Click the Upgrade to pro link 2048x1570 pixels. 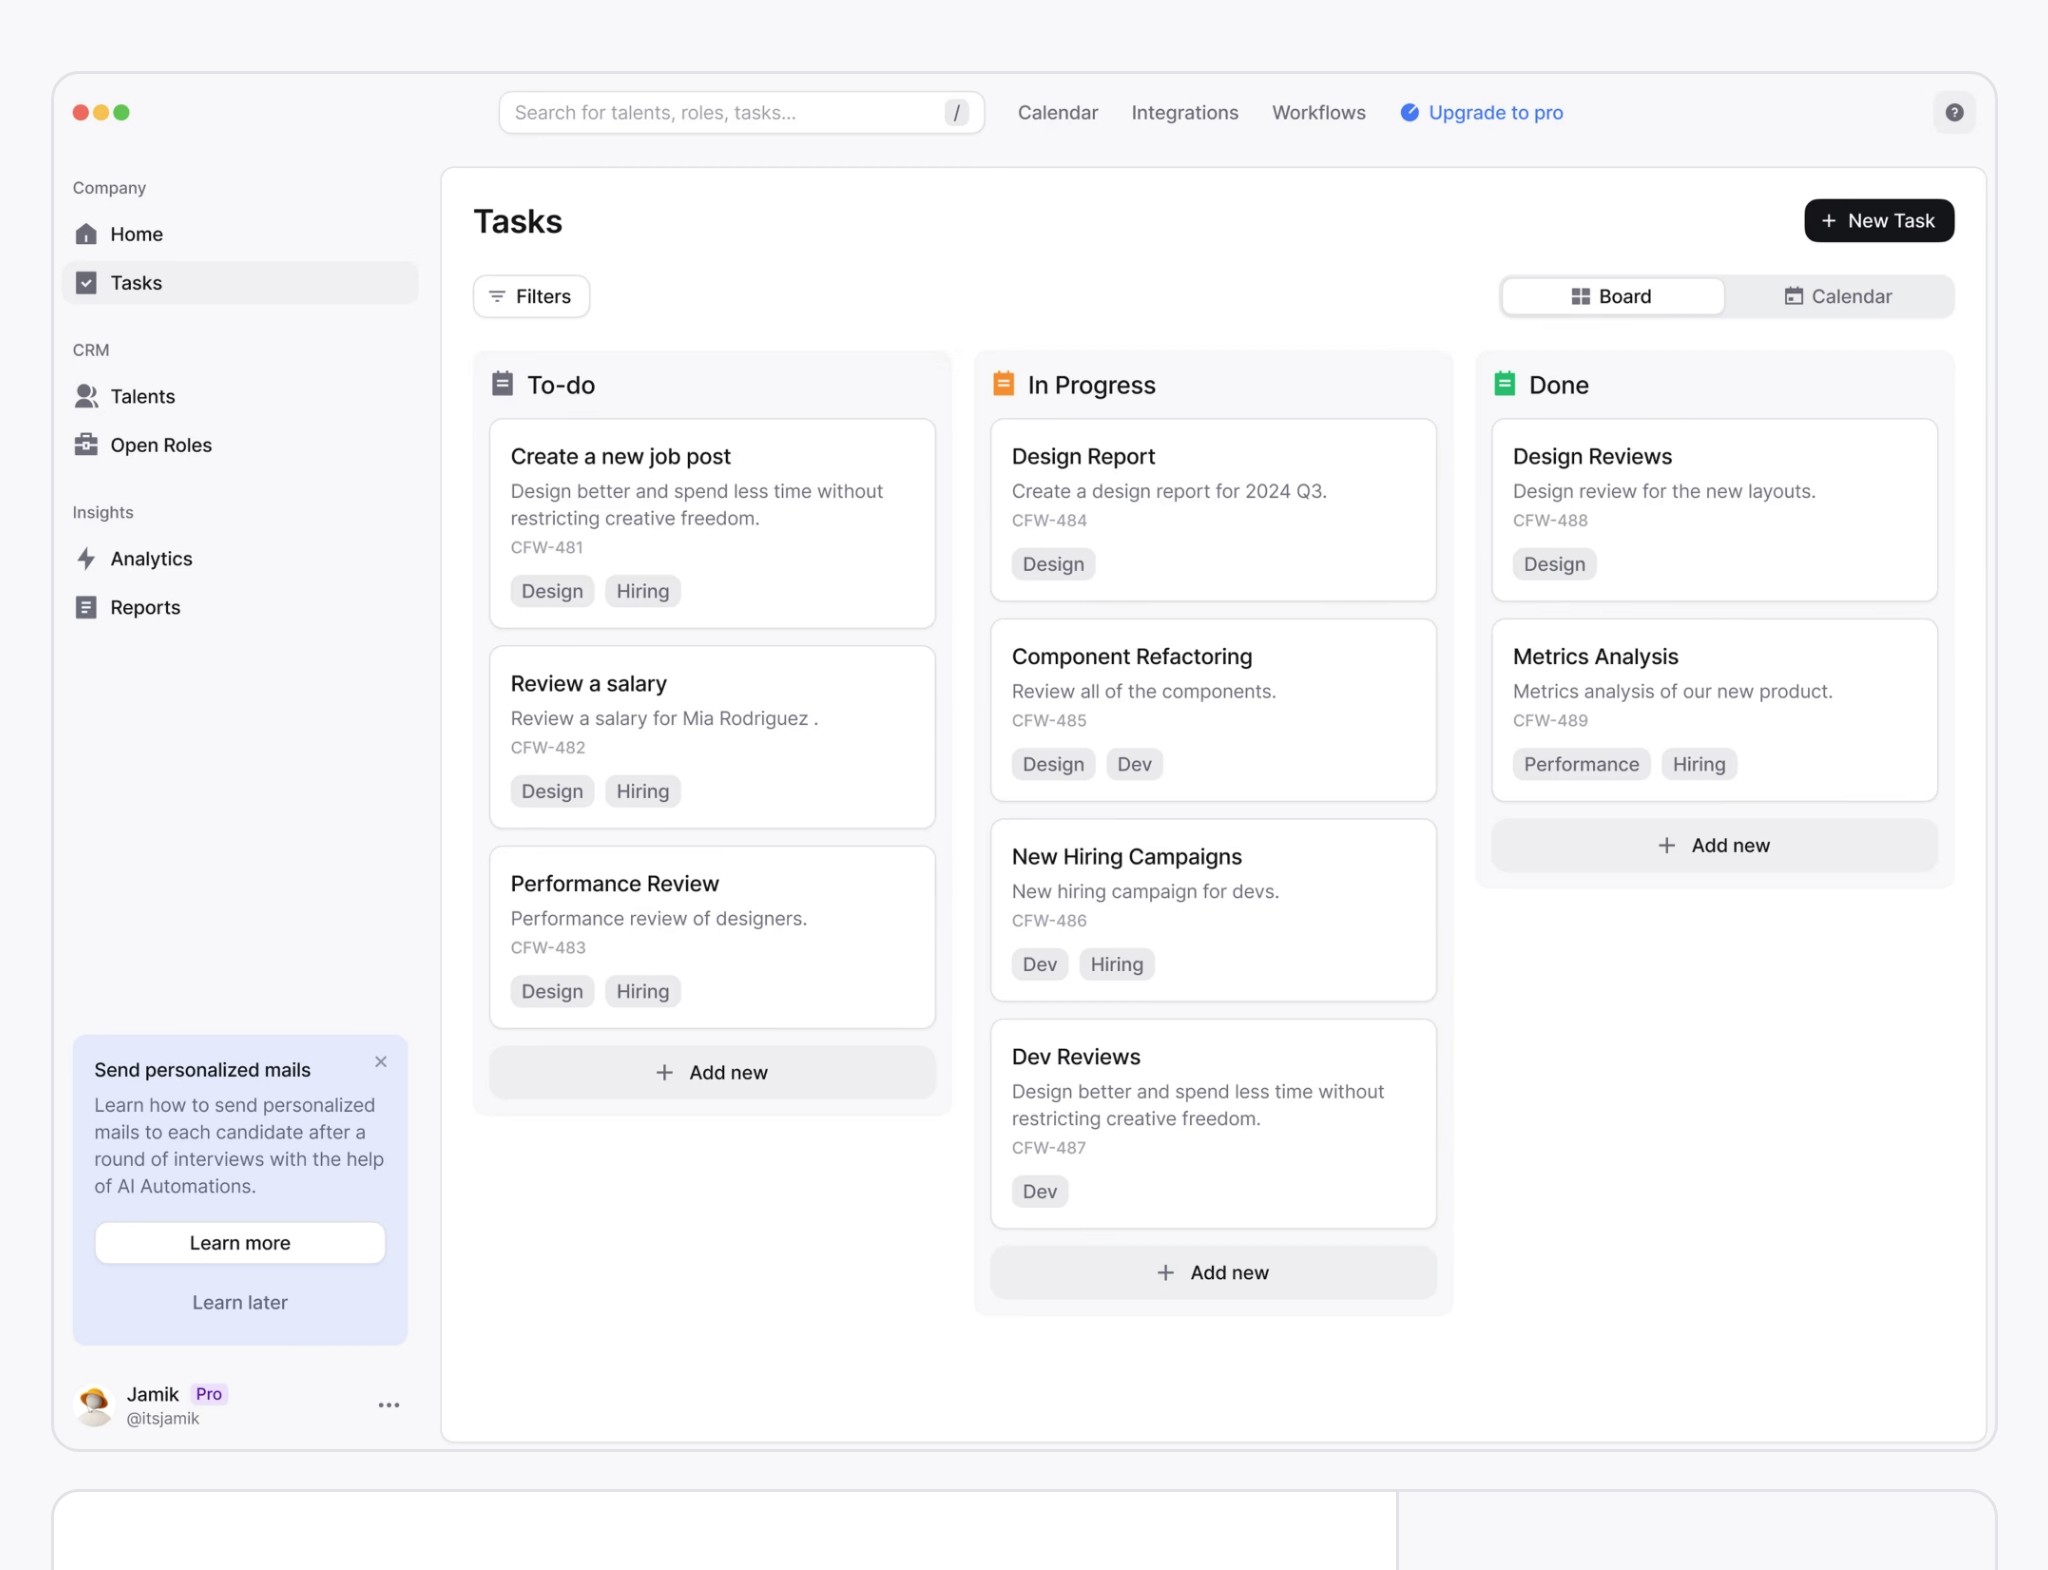[x=1494, y=113]
